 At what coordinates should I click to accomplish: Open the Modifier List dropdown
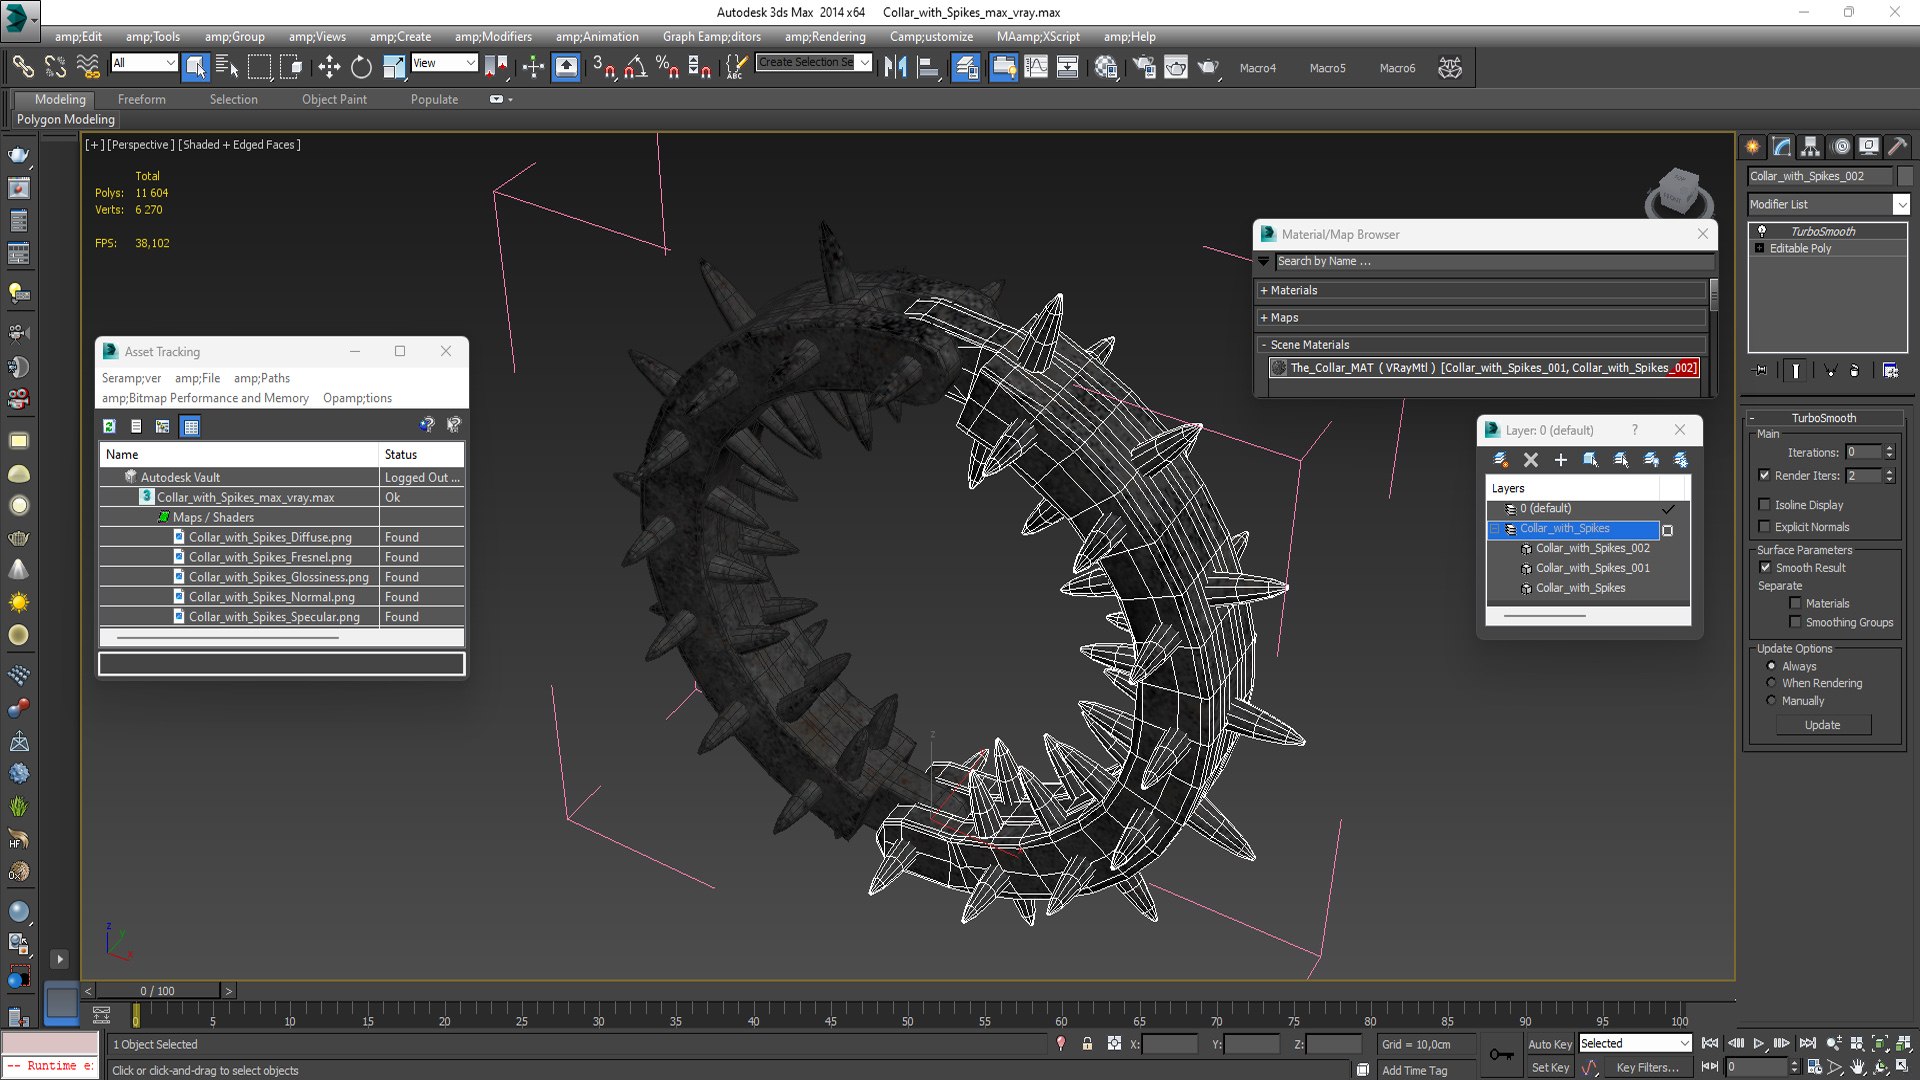[1901, 204]
